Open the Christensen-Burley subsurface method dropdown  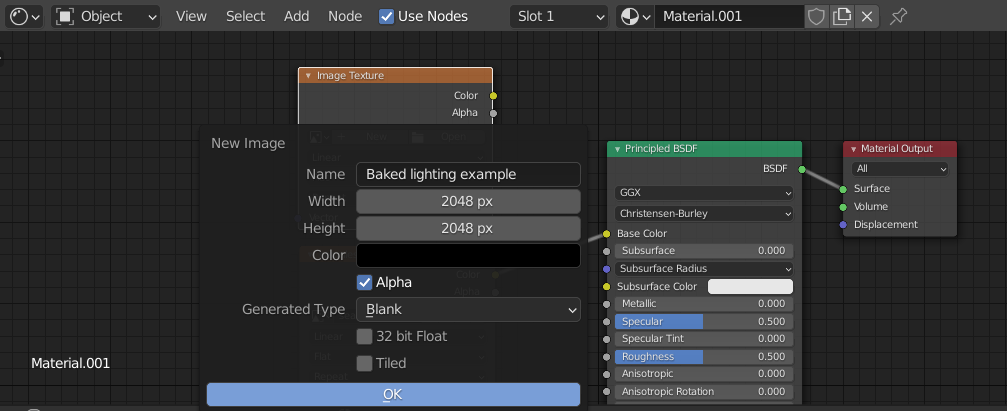(704, 213)
